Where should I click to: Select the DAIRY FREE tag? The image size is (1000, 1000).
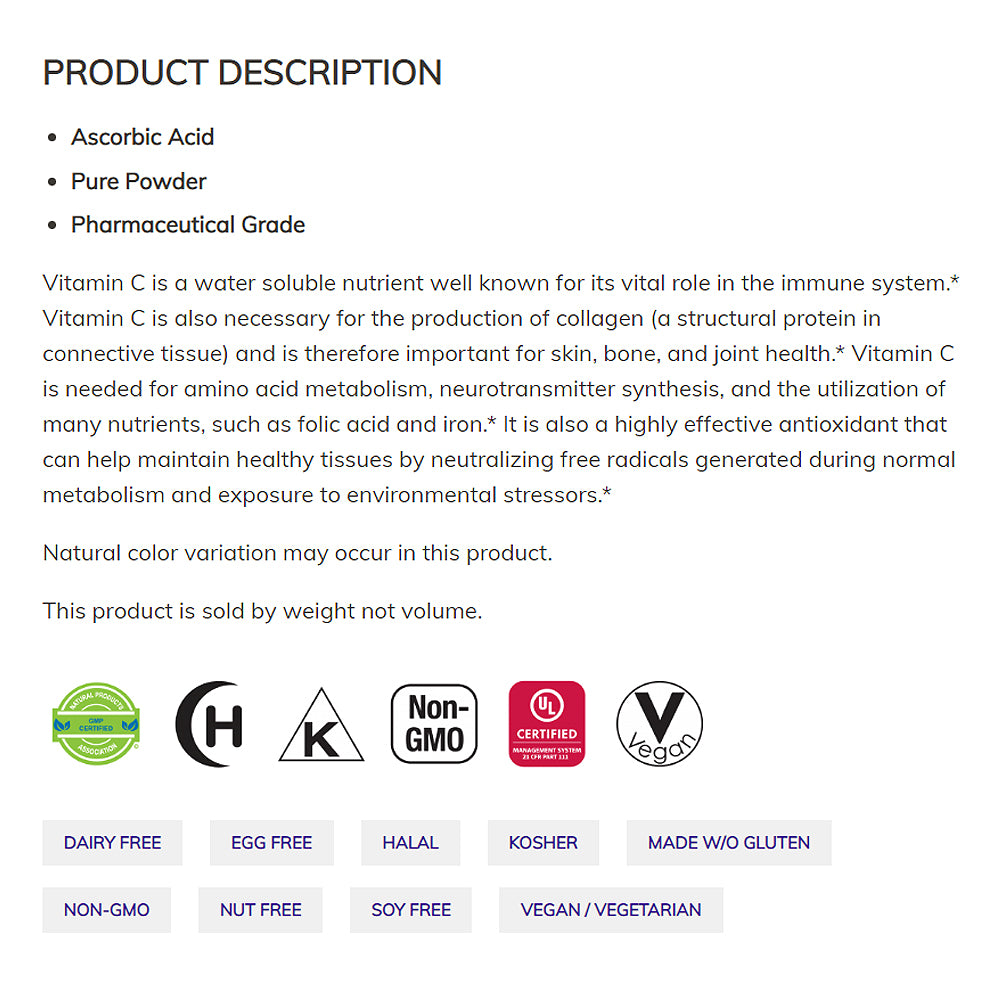[x=112, y=843]
